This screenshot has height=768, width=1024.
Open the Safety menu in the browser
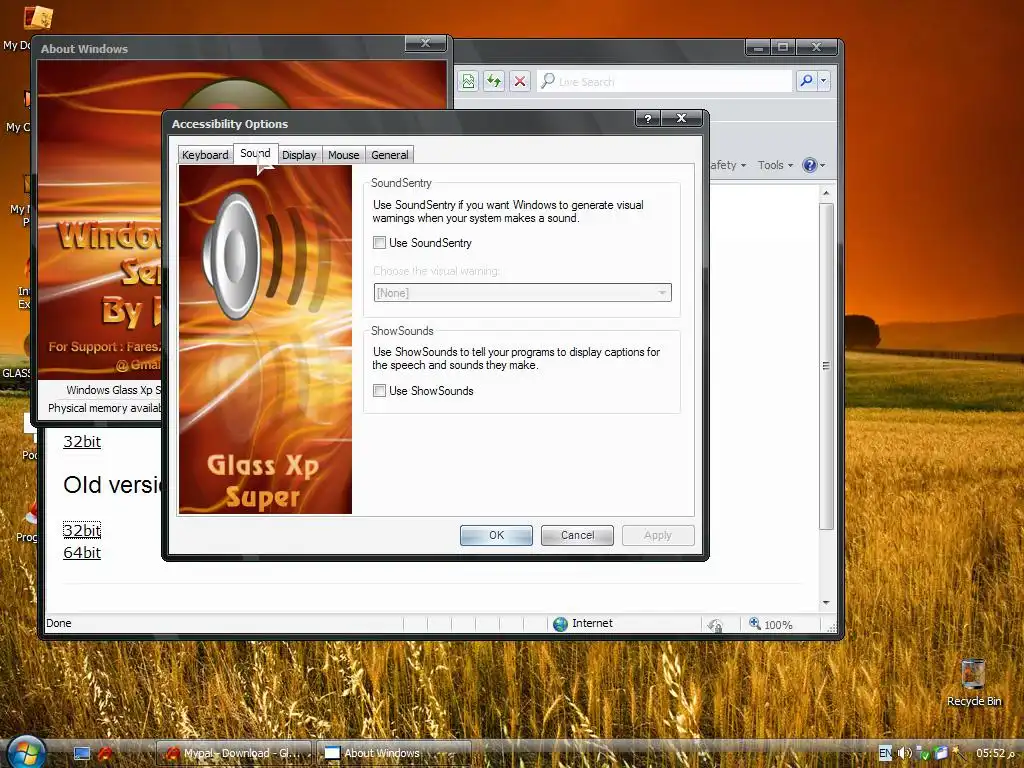point(728,165)
